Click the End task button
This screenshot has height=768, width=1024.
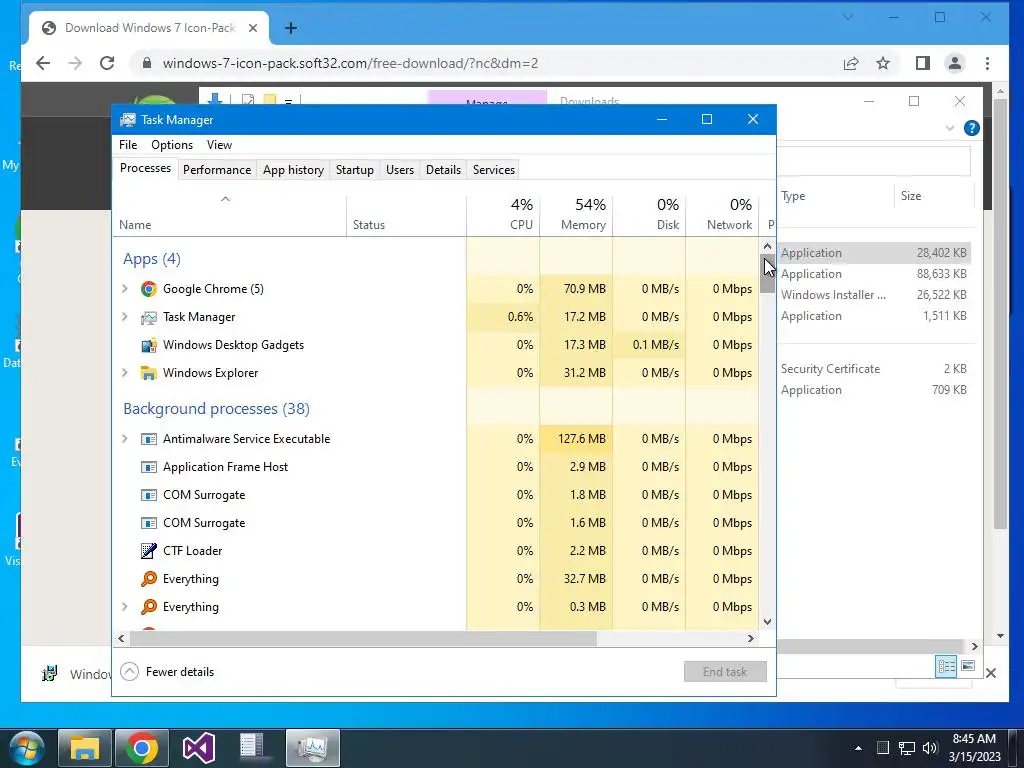click(725, 671)
